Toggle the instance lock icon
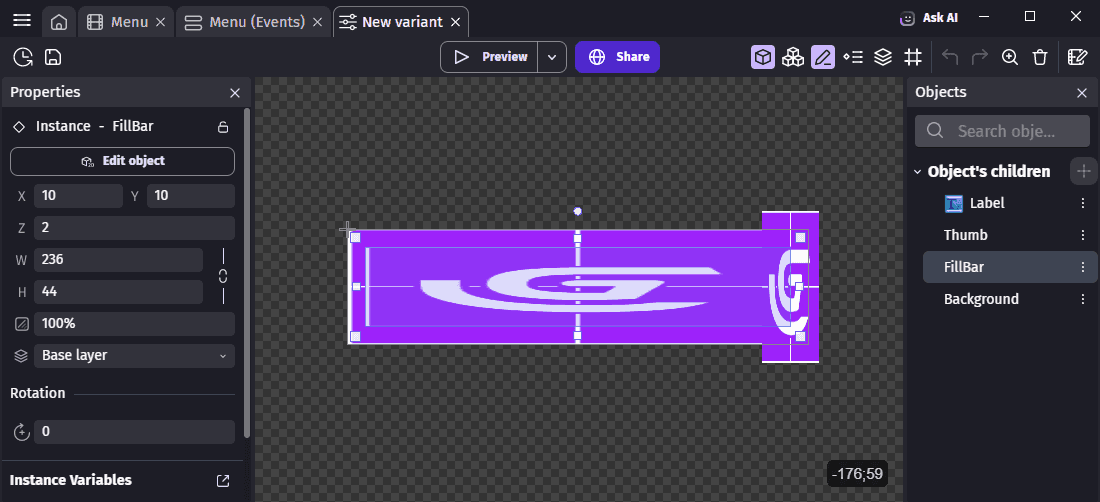This screenshot has height=502, width=1100. [223, 127]
